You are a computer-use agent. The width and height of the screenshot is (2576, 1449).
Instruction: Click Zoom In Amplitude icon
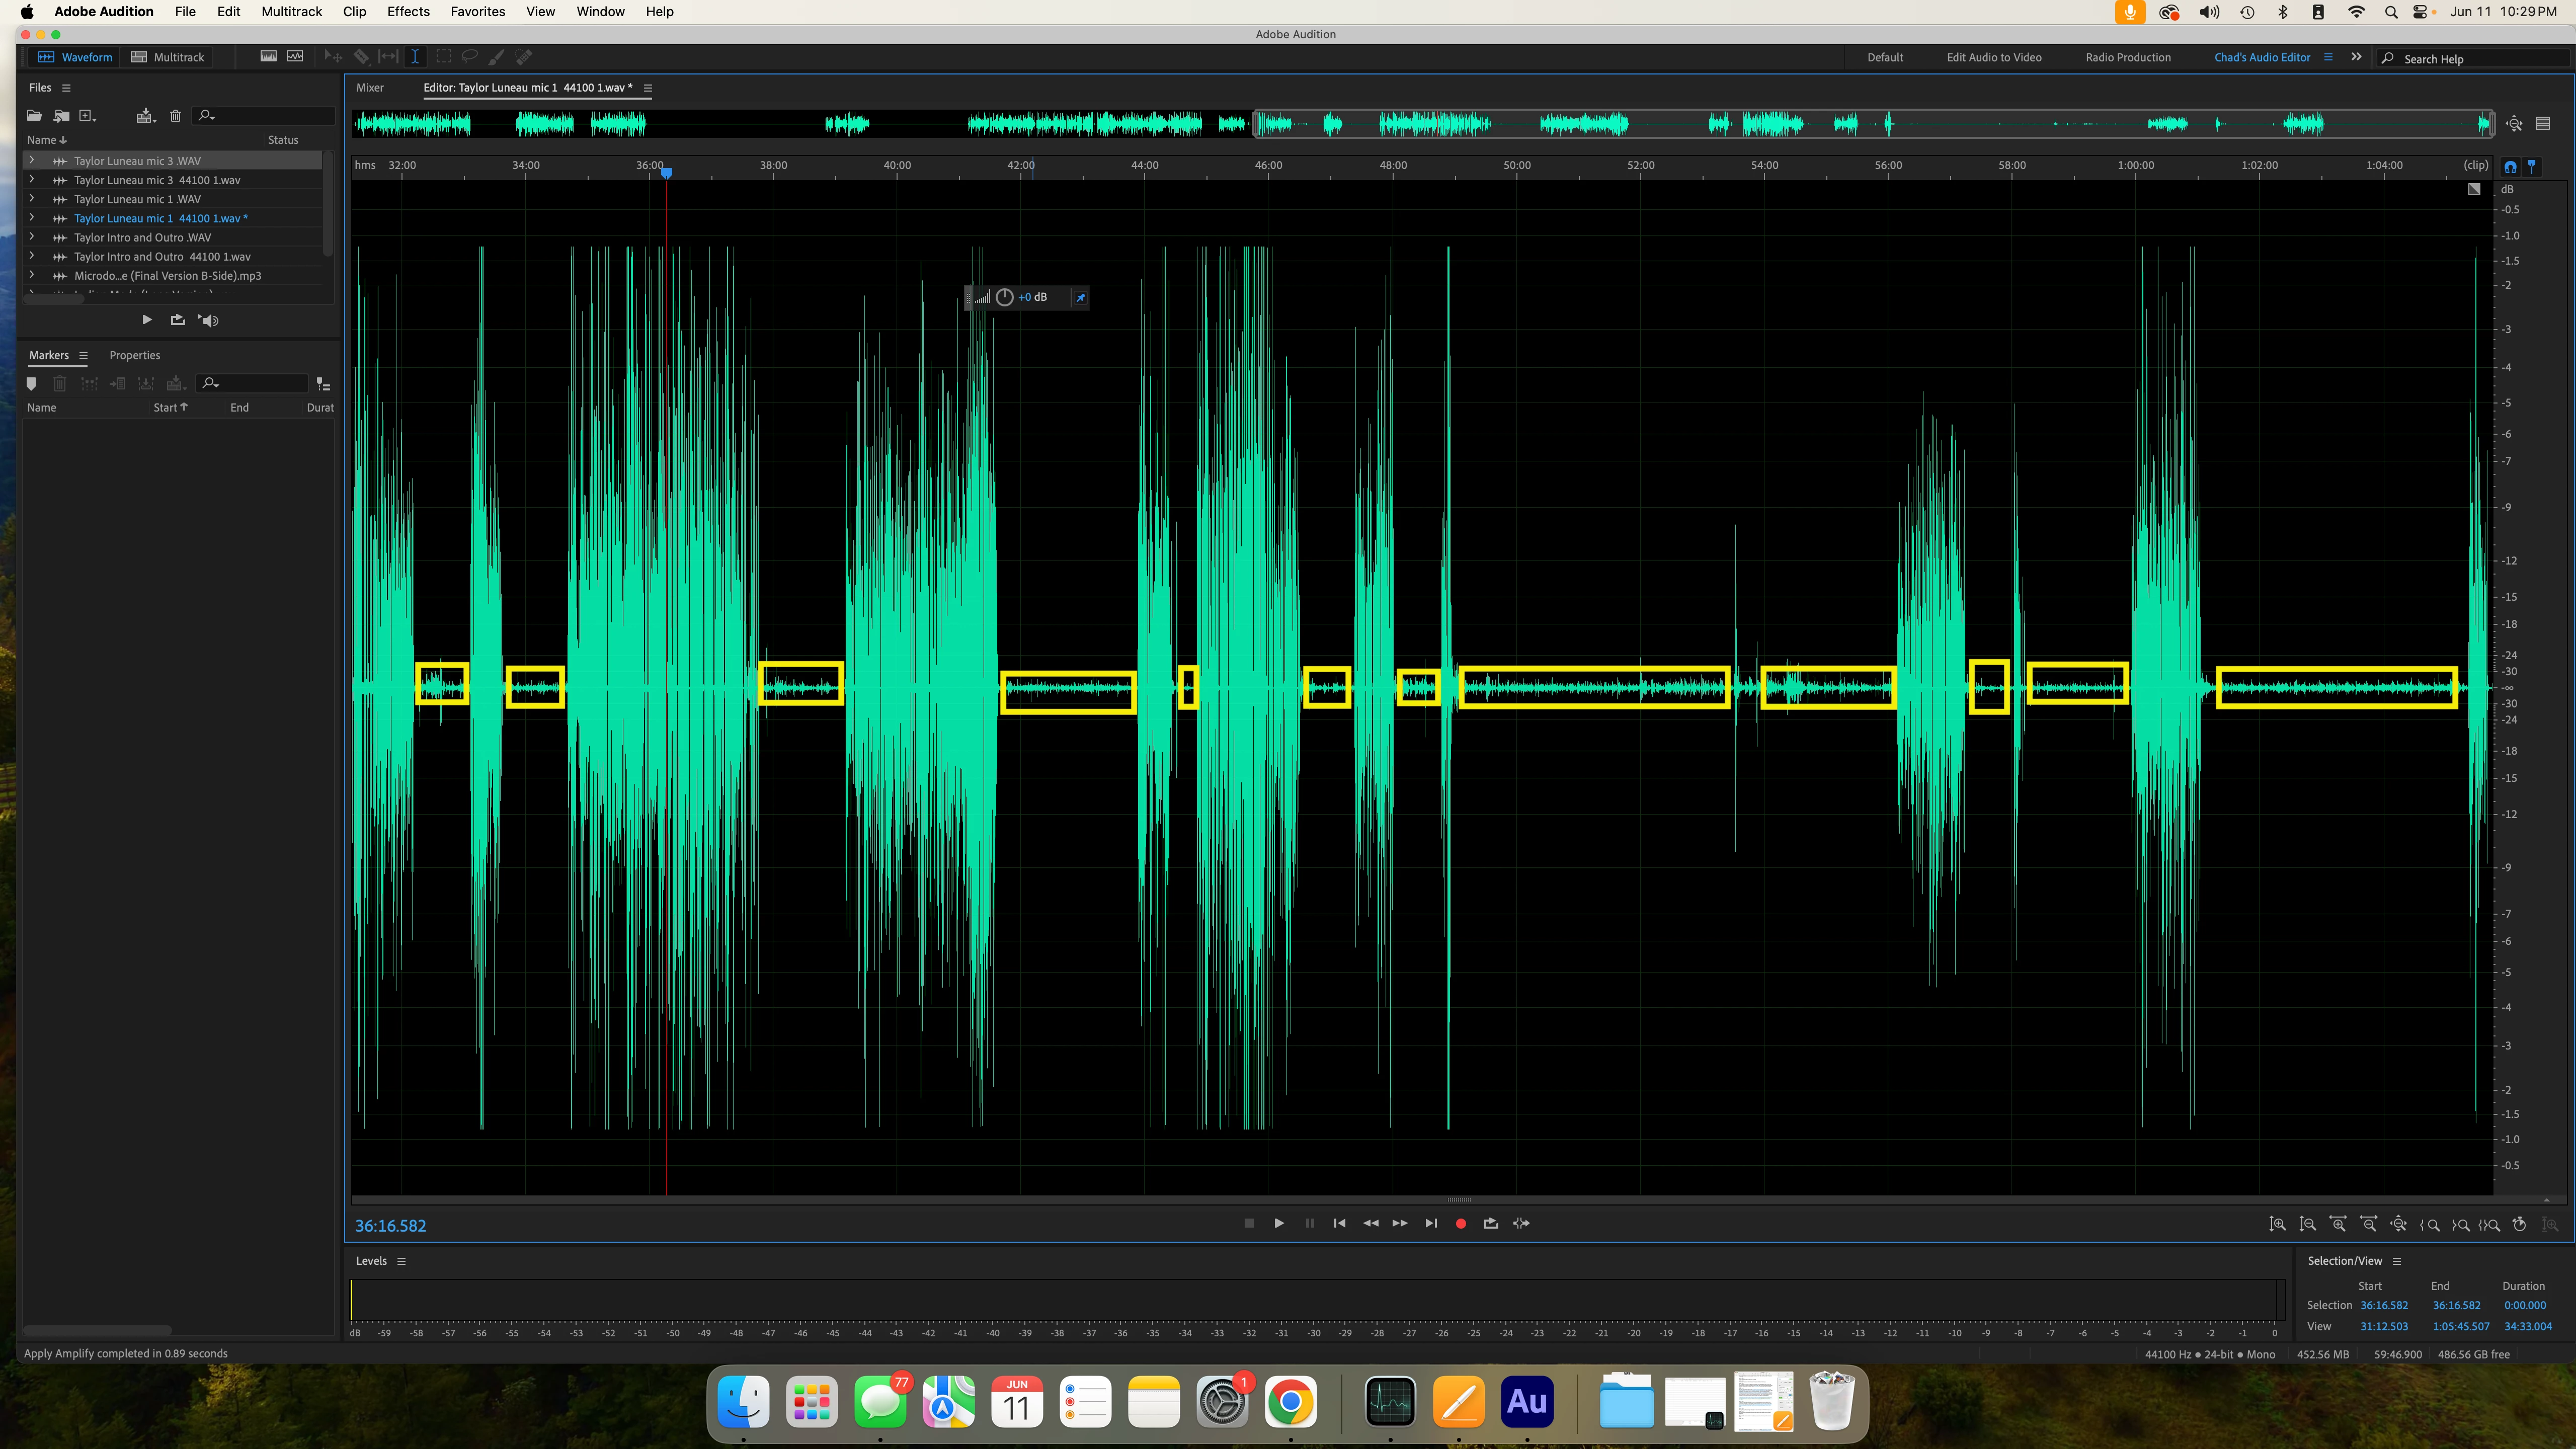2277,1224
